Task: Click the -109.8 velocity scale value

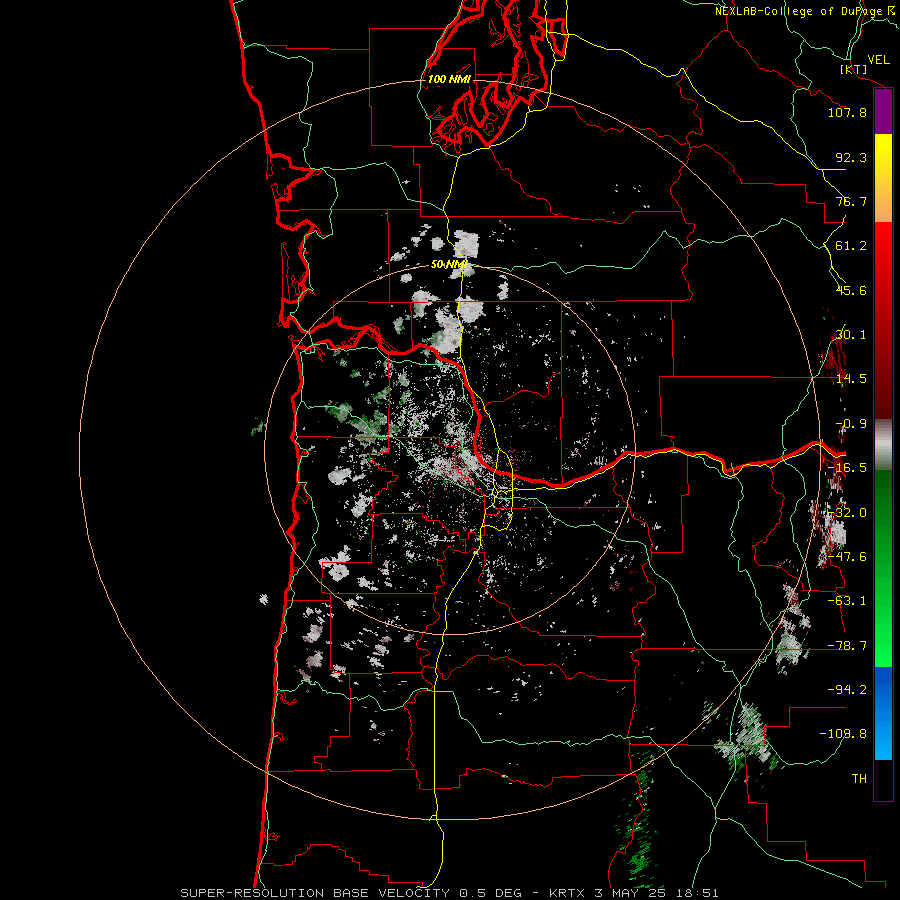Action: coord(843,734)
